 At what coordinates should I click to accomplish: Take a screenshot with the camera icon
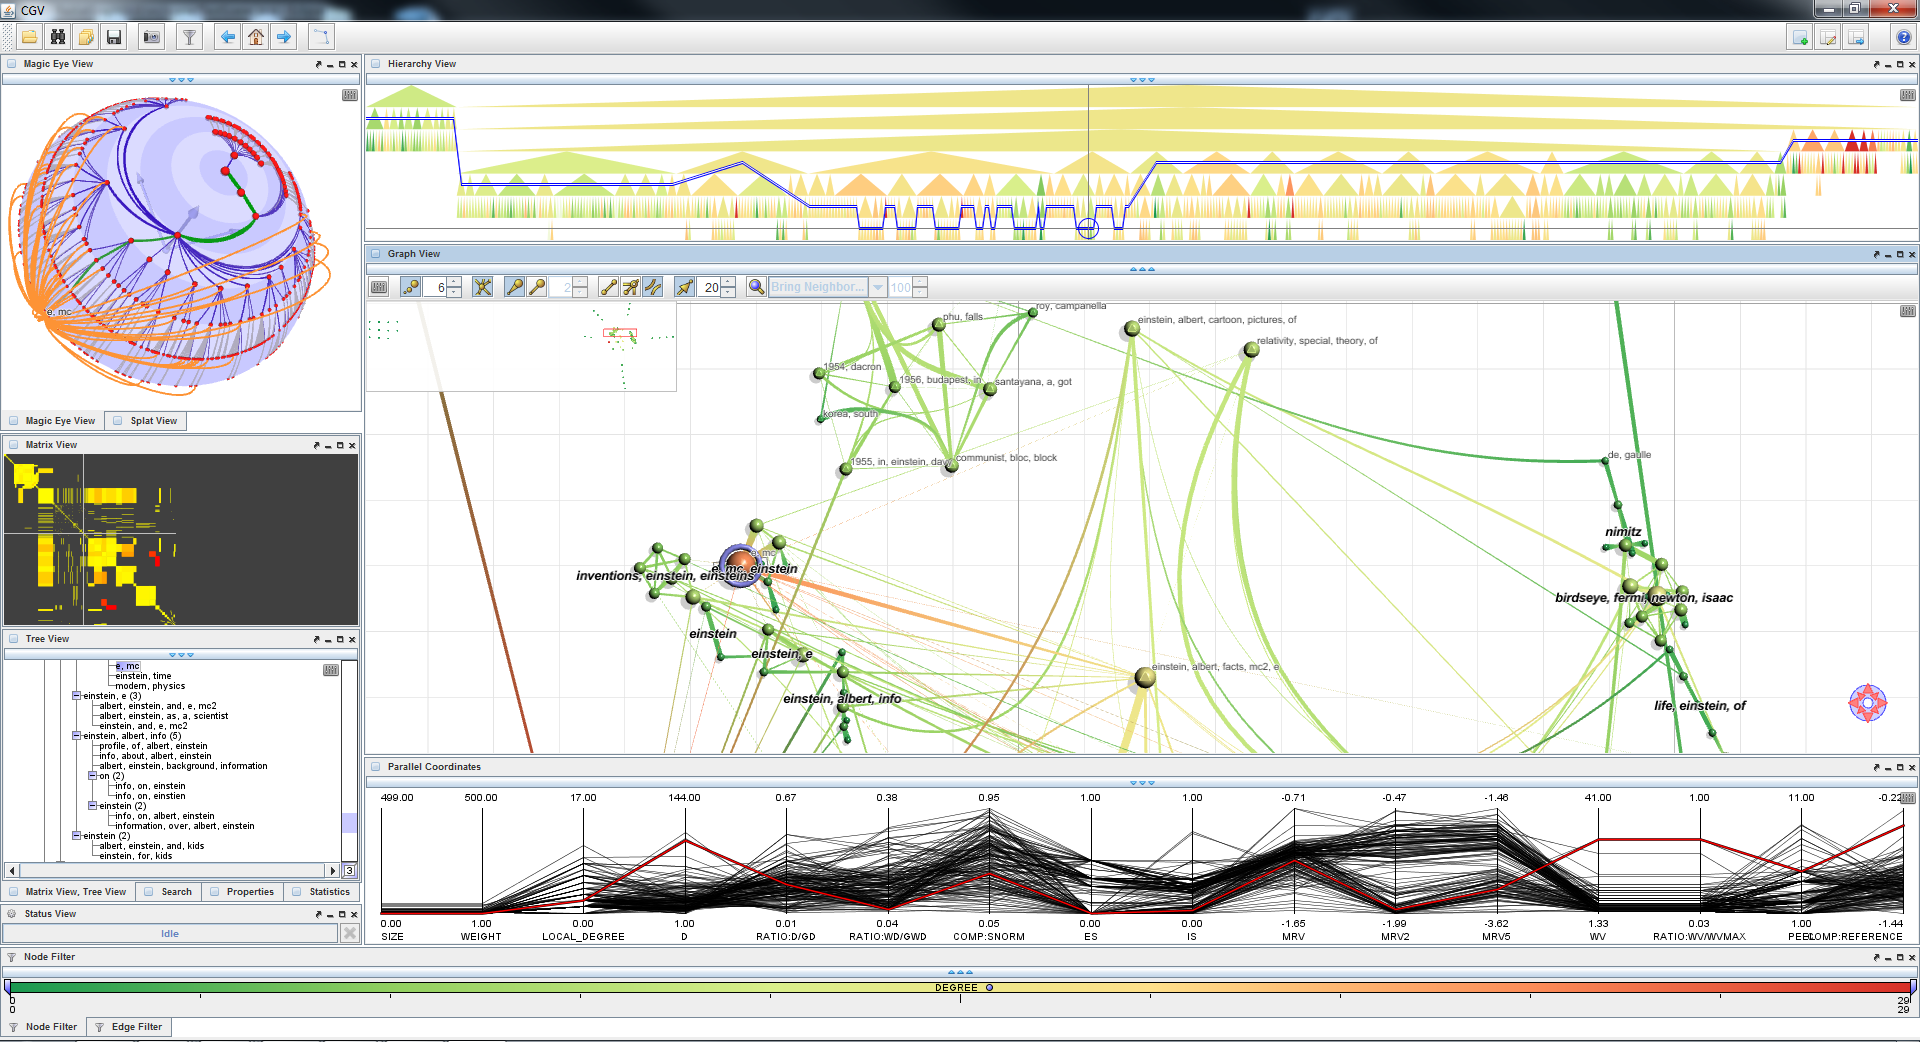click(x=152, y=37)
